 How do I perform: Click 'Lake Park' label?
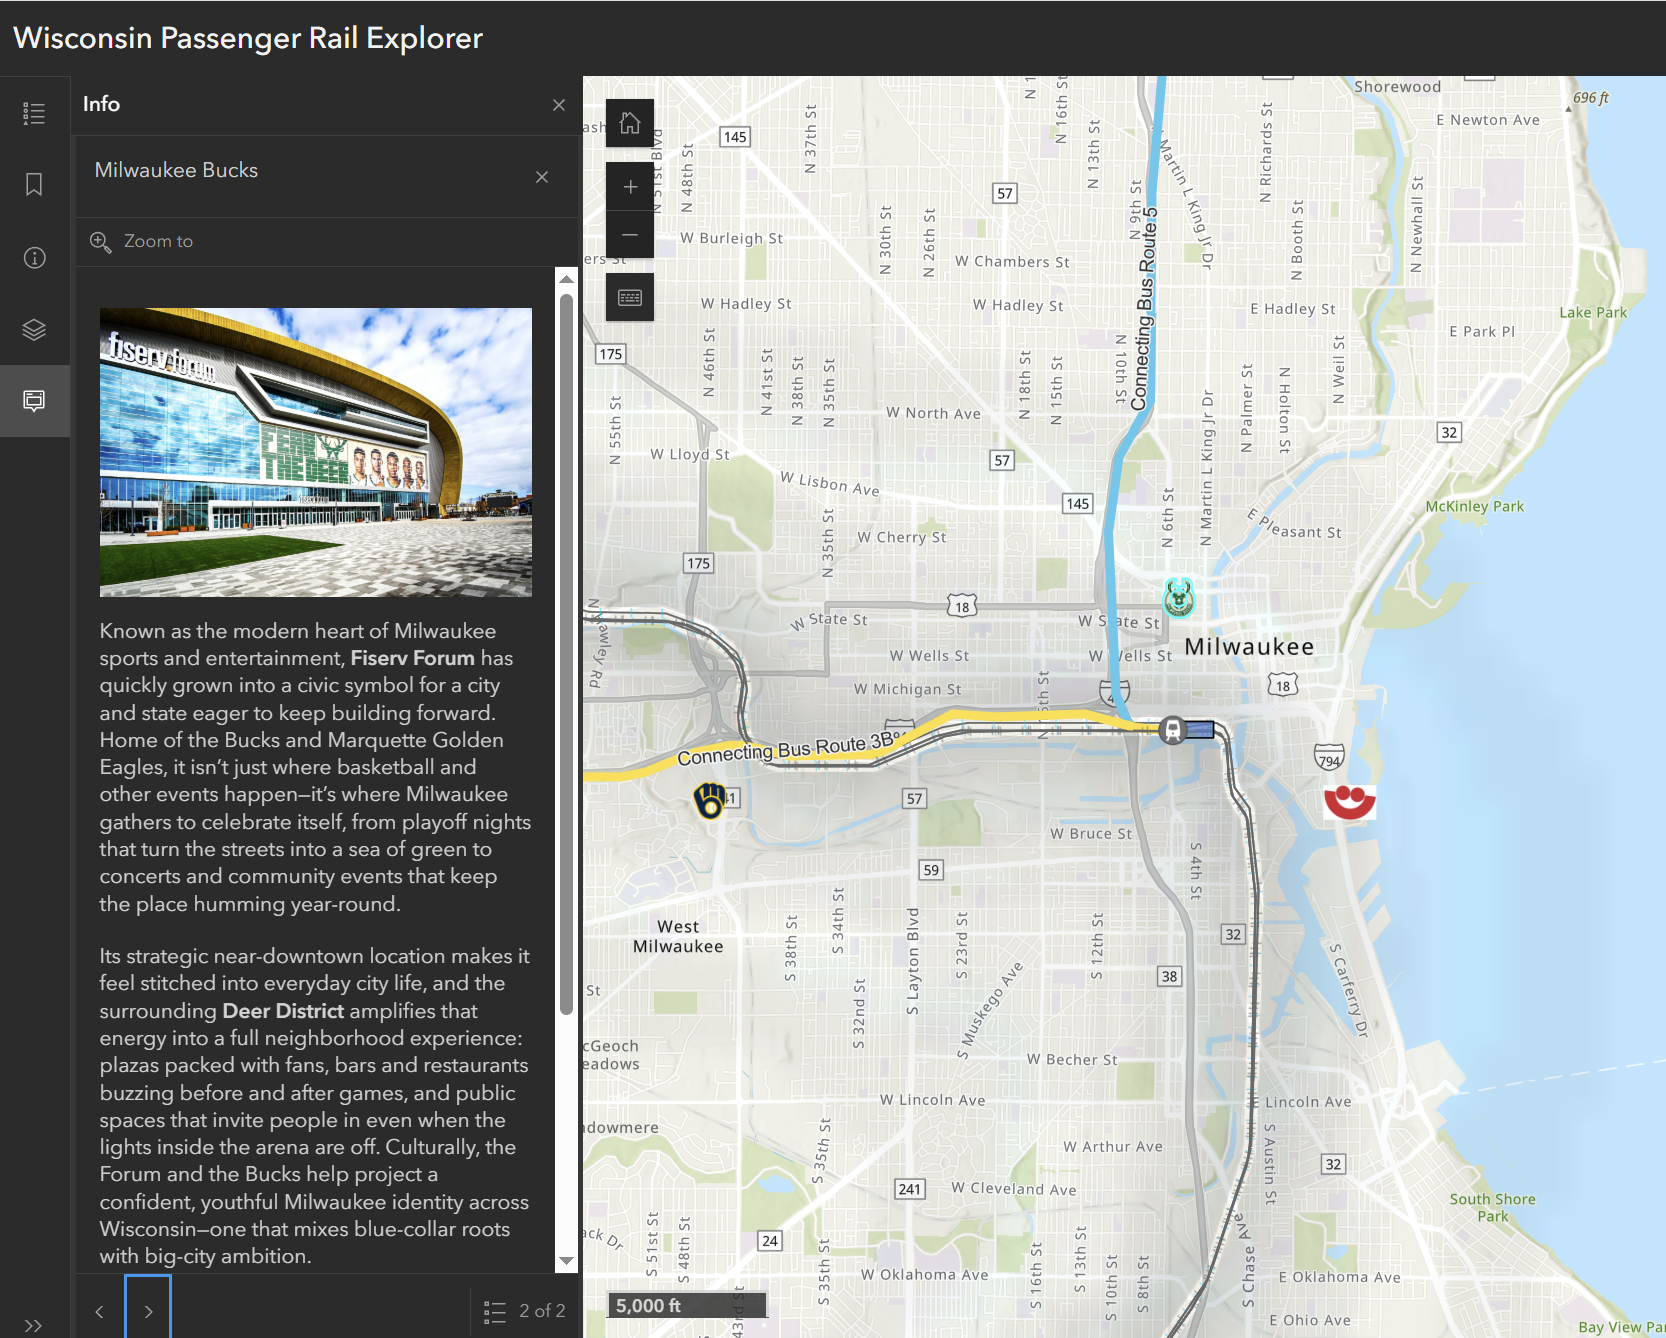(1593, 312)
